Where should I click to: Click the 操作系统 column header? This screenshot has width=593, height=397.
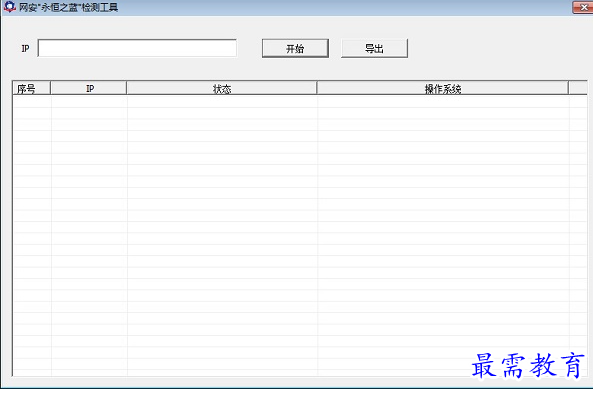click(x=442, y=88)
